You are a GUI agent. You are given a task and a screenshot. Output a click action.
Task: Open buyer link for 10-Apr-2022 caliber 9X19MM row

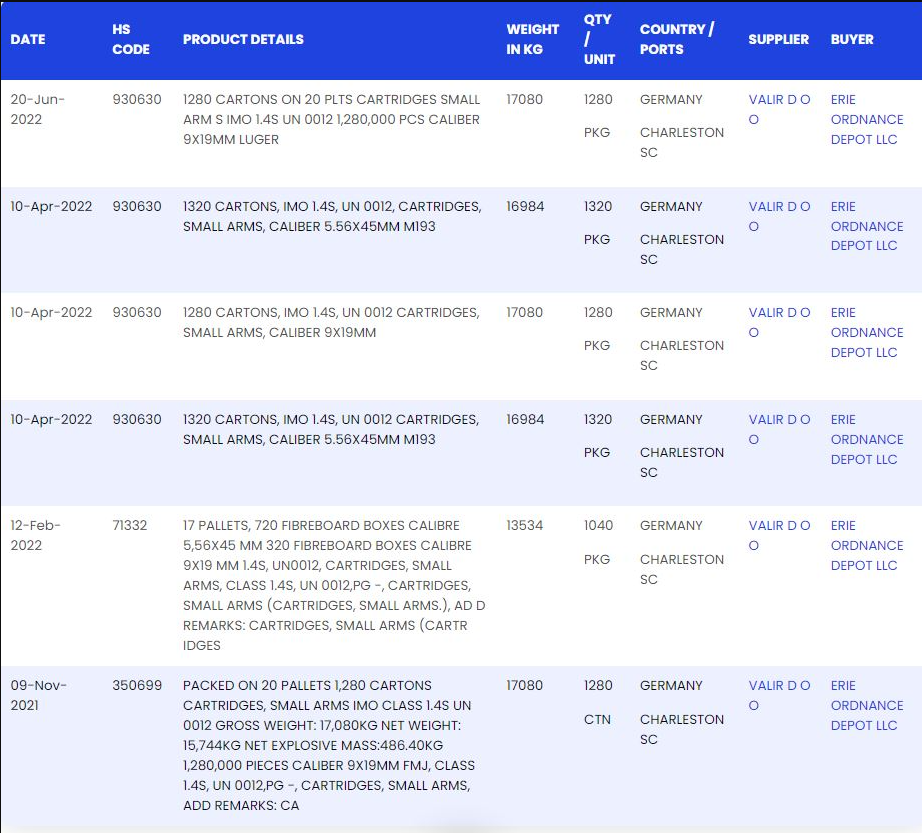coord(866,332)
